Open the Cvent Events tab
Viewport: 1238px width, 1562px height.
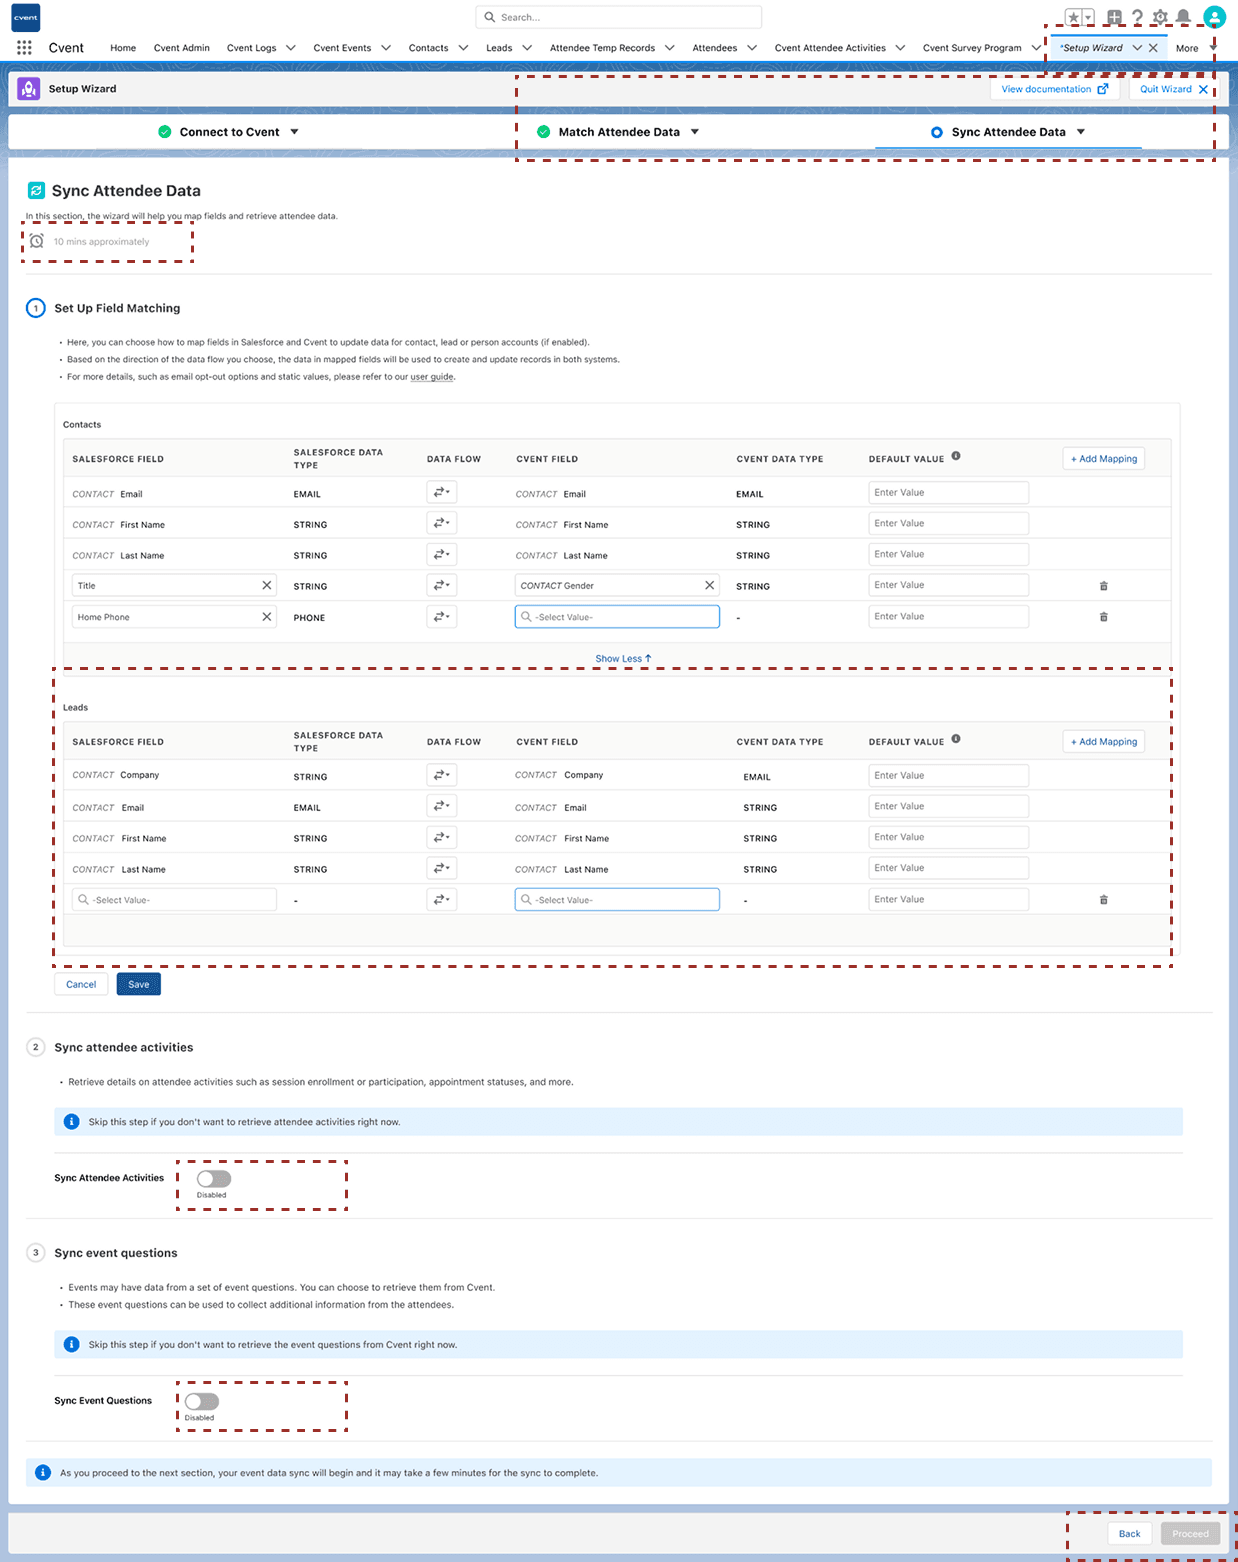coord(342,48)
